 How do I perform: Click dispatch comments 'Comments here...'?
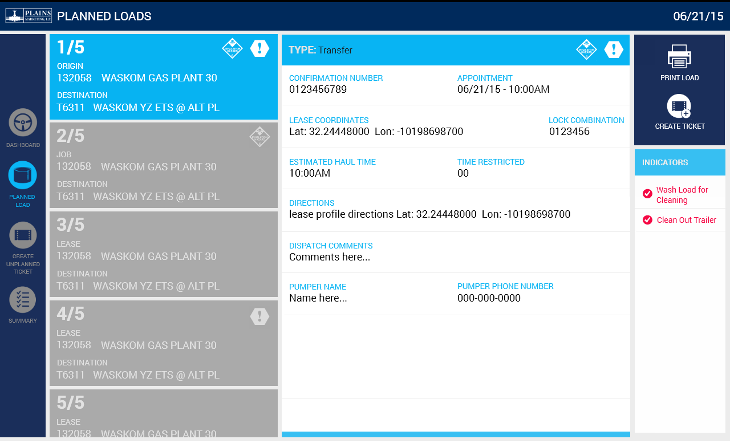point(330,257)
